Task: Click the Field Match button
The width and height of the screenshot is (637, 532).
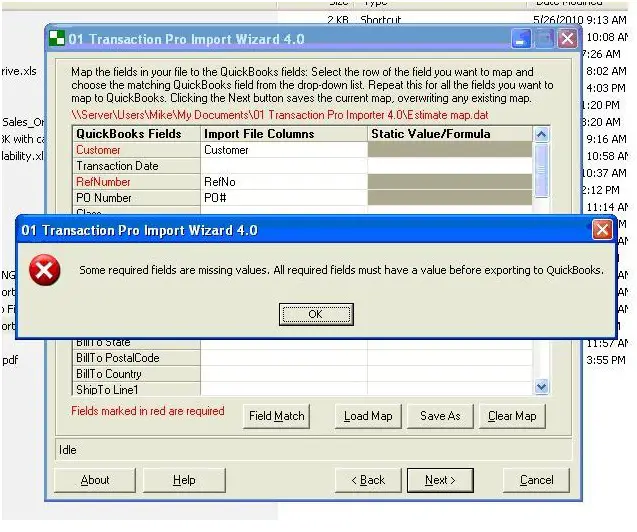Action: point(276,416)
